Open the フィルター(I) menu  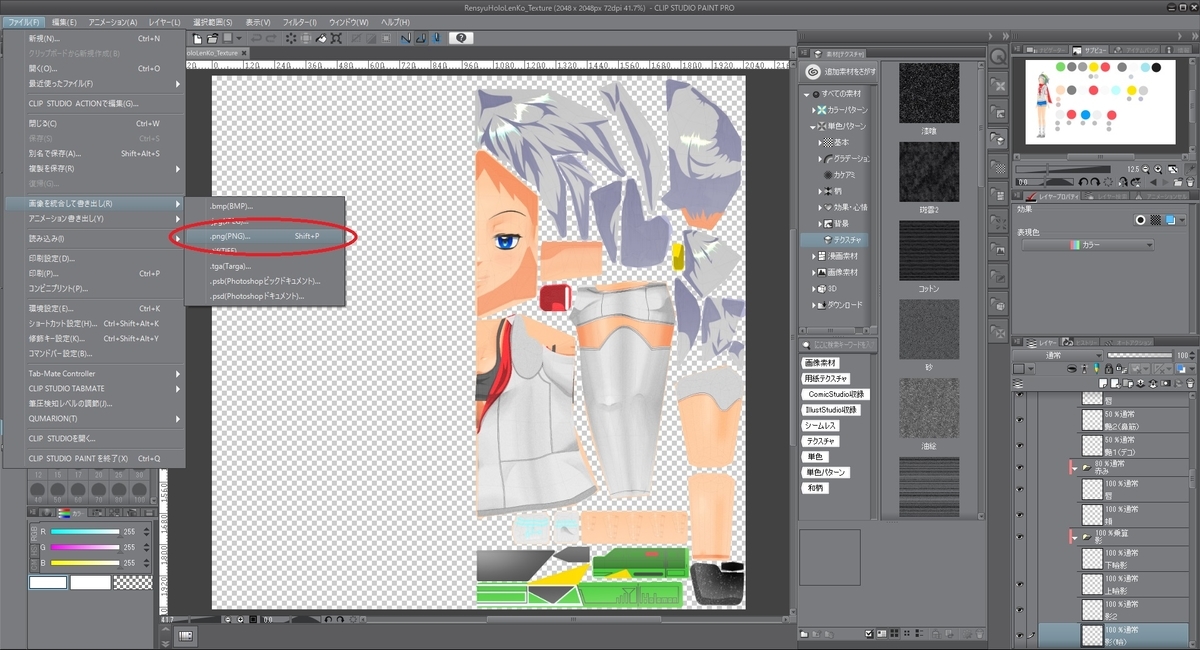(300, 21)
